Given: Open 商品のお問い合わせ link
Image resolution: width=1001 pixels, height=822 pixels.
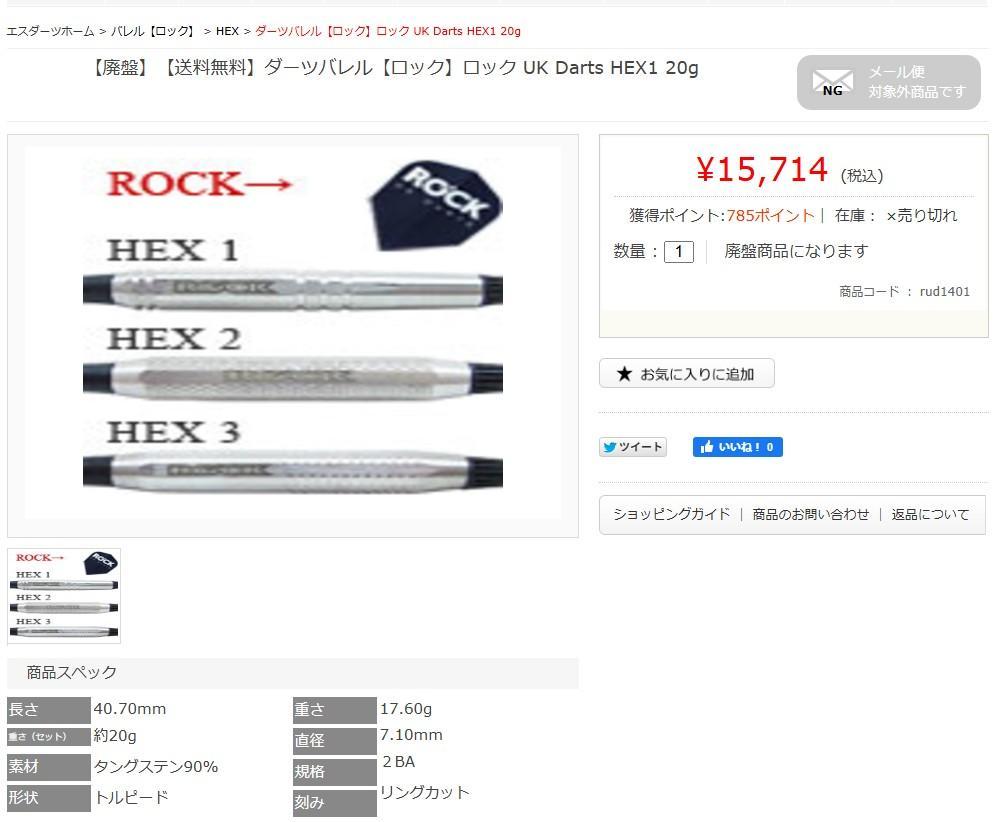Looking at the screenshot, I should pos(811,514).
